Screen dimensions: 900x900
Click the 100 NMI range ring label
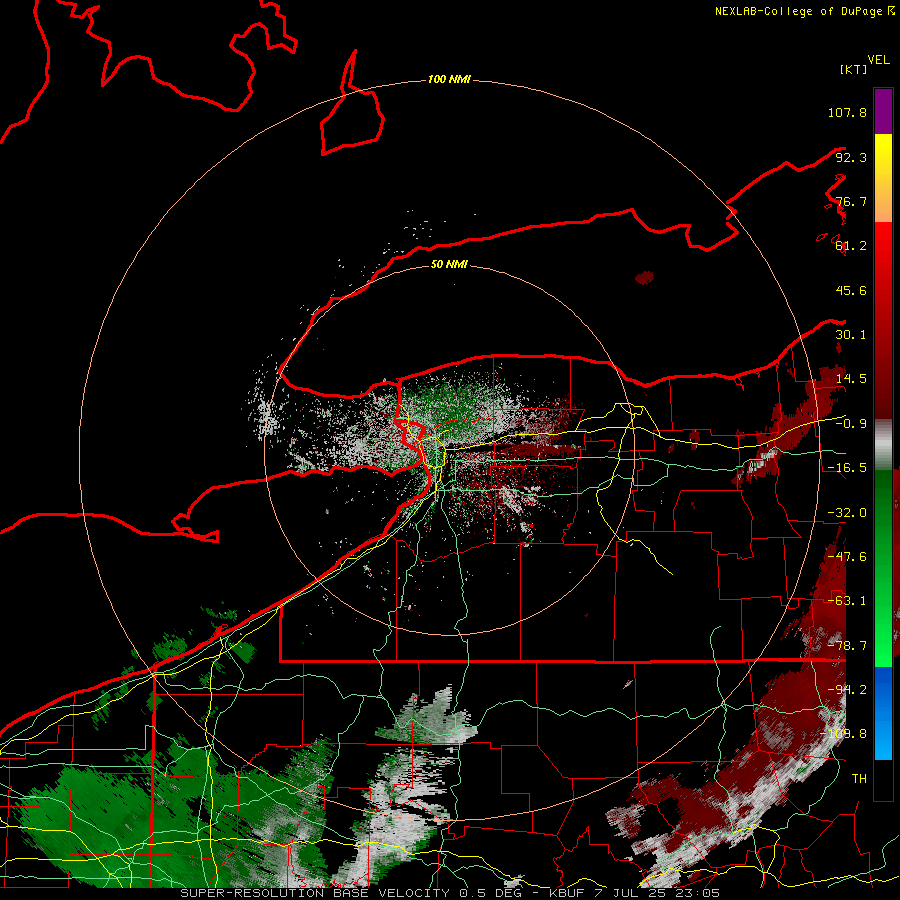(449, 79)
